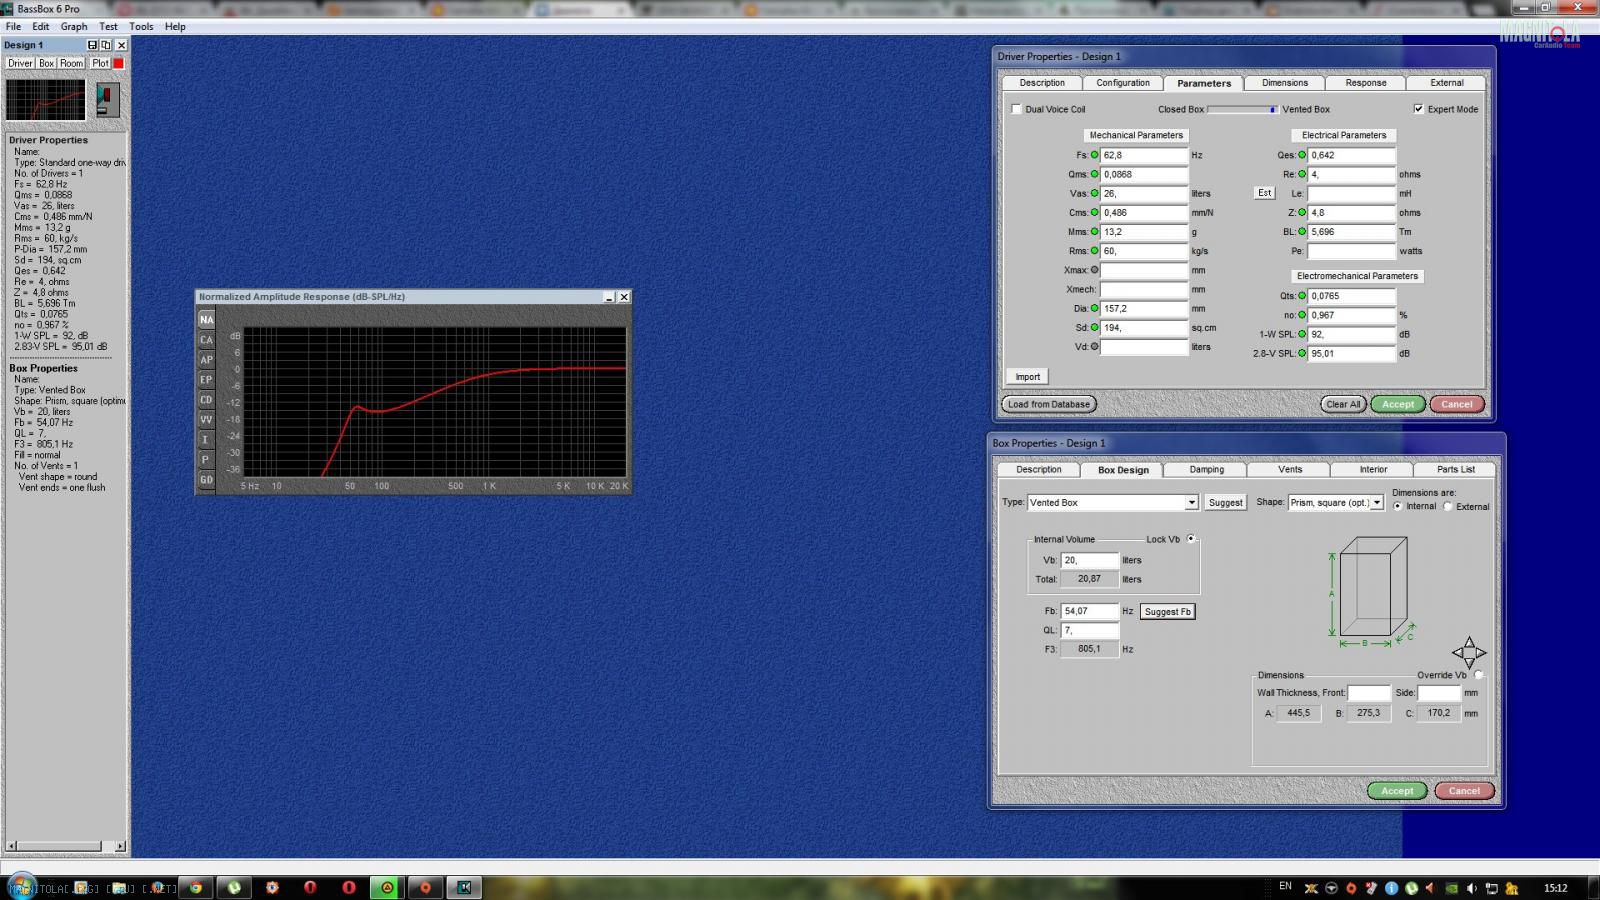Click the speaker box thumbnail icon

click(107, 100)
